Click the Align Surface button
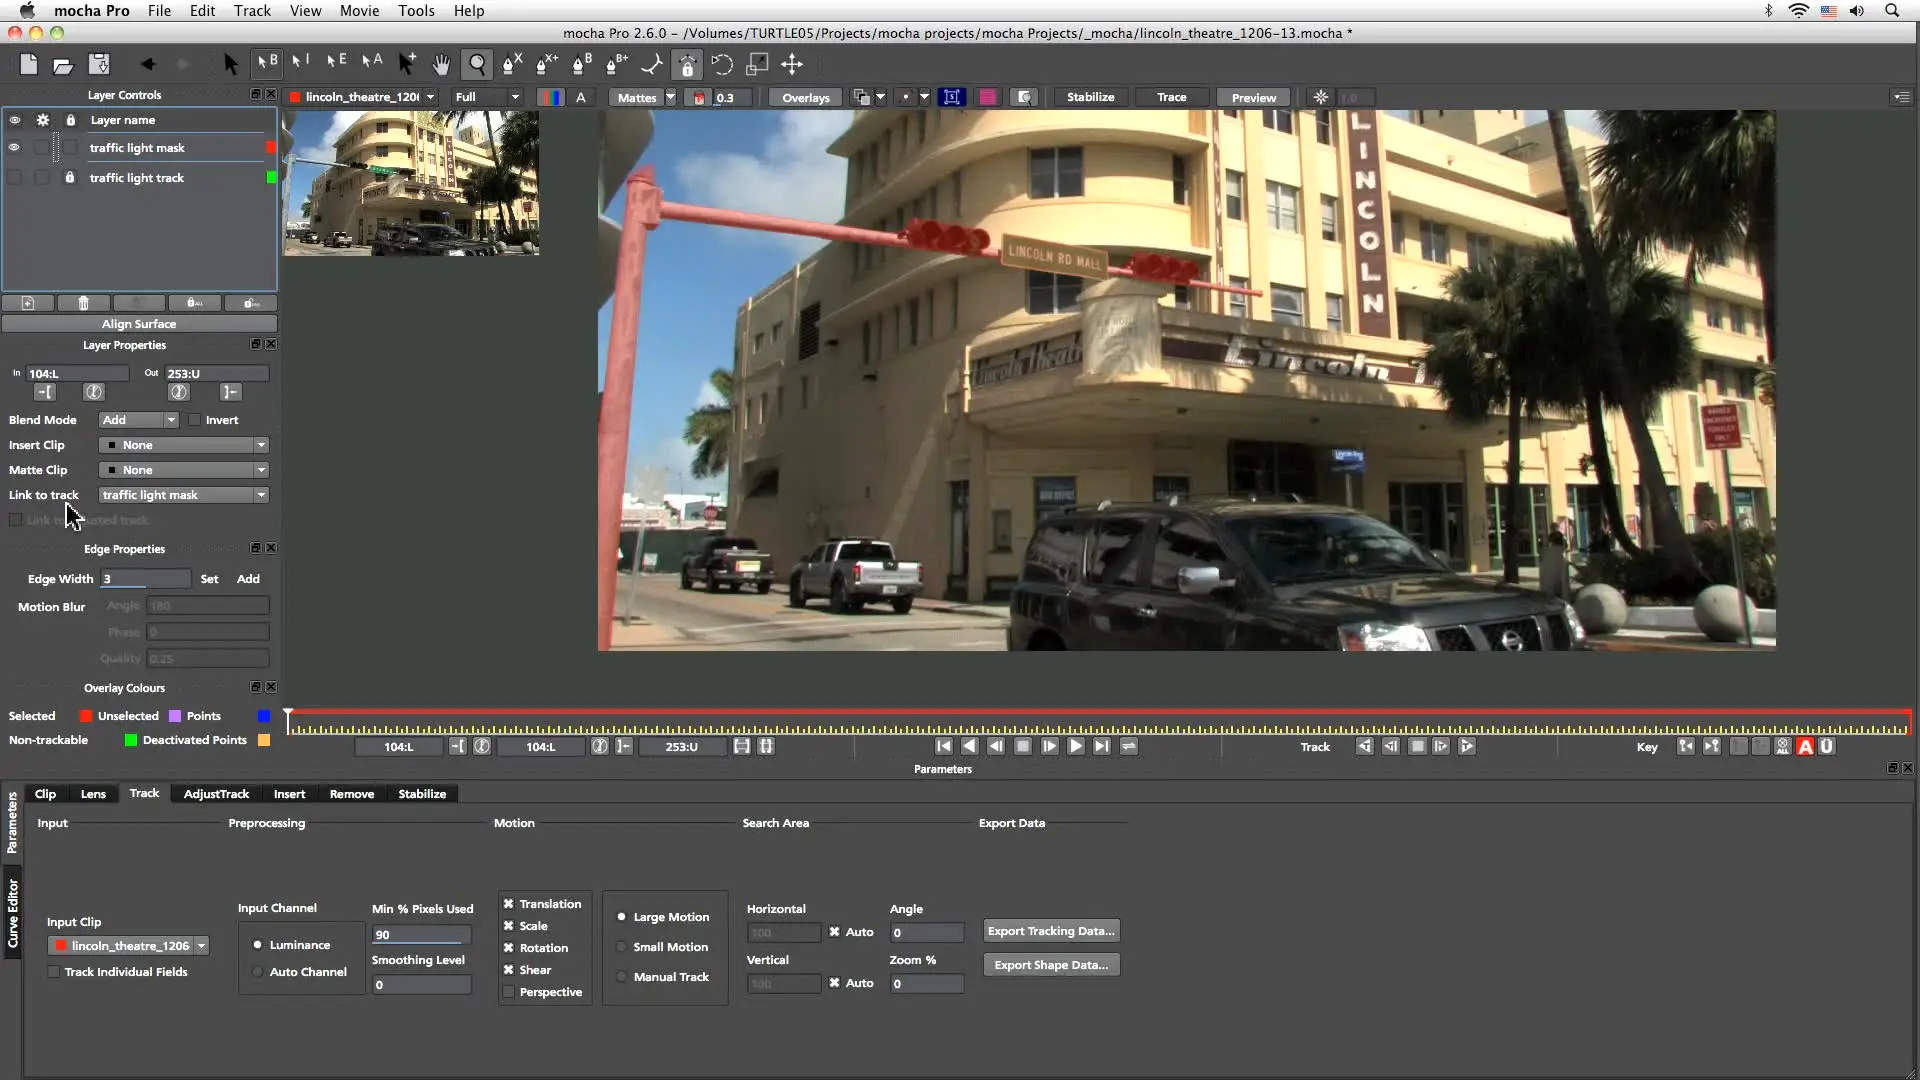The width and height of the screenshot is (1920, 1080). (139, 324)
